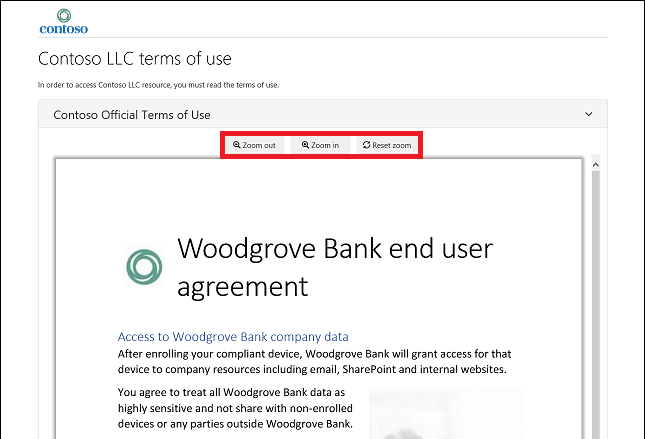
Task: Click the Contoso logo
Action: click(x=64, y=21)
